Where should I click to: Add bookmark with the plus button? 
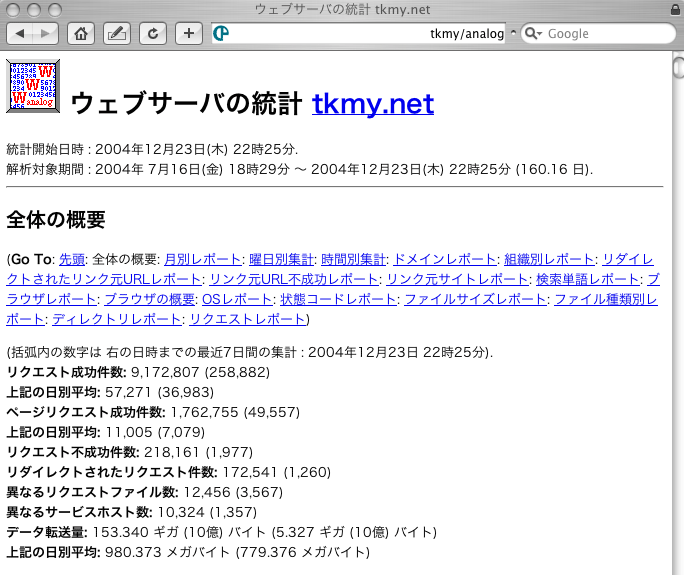coord(189,33)
